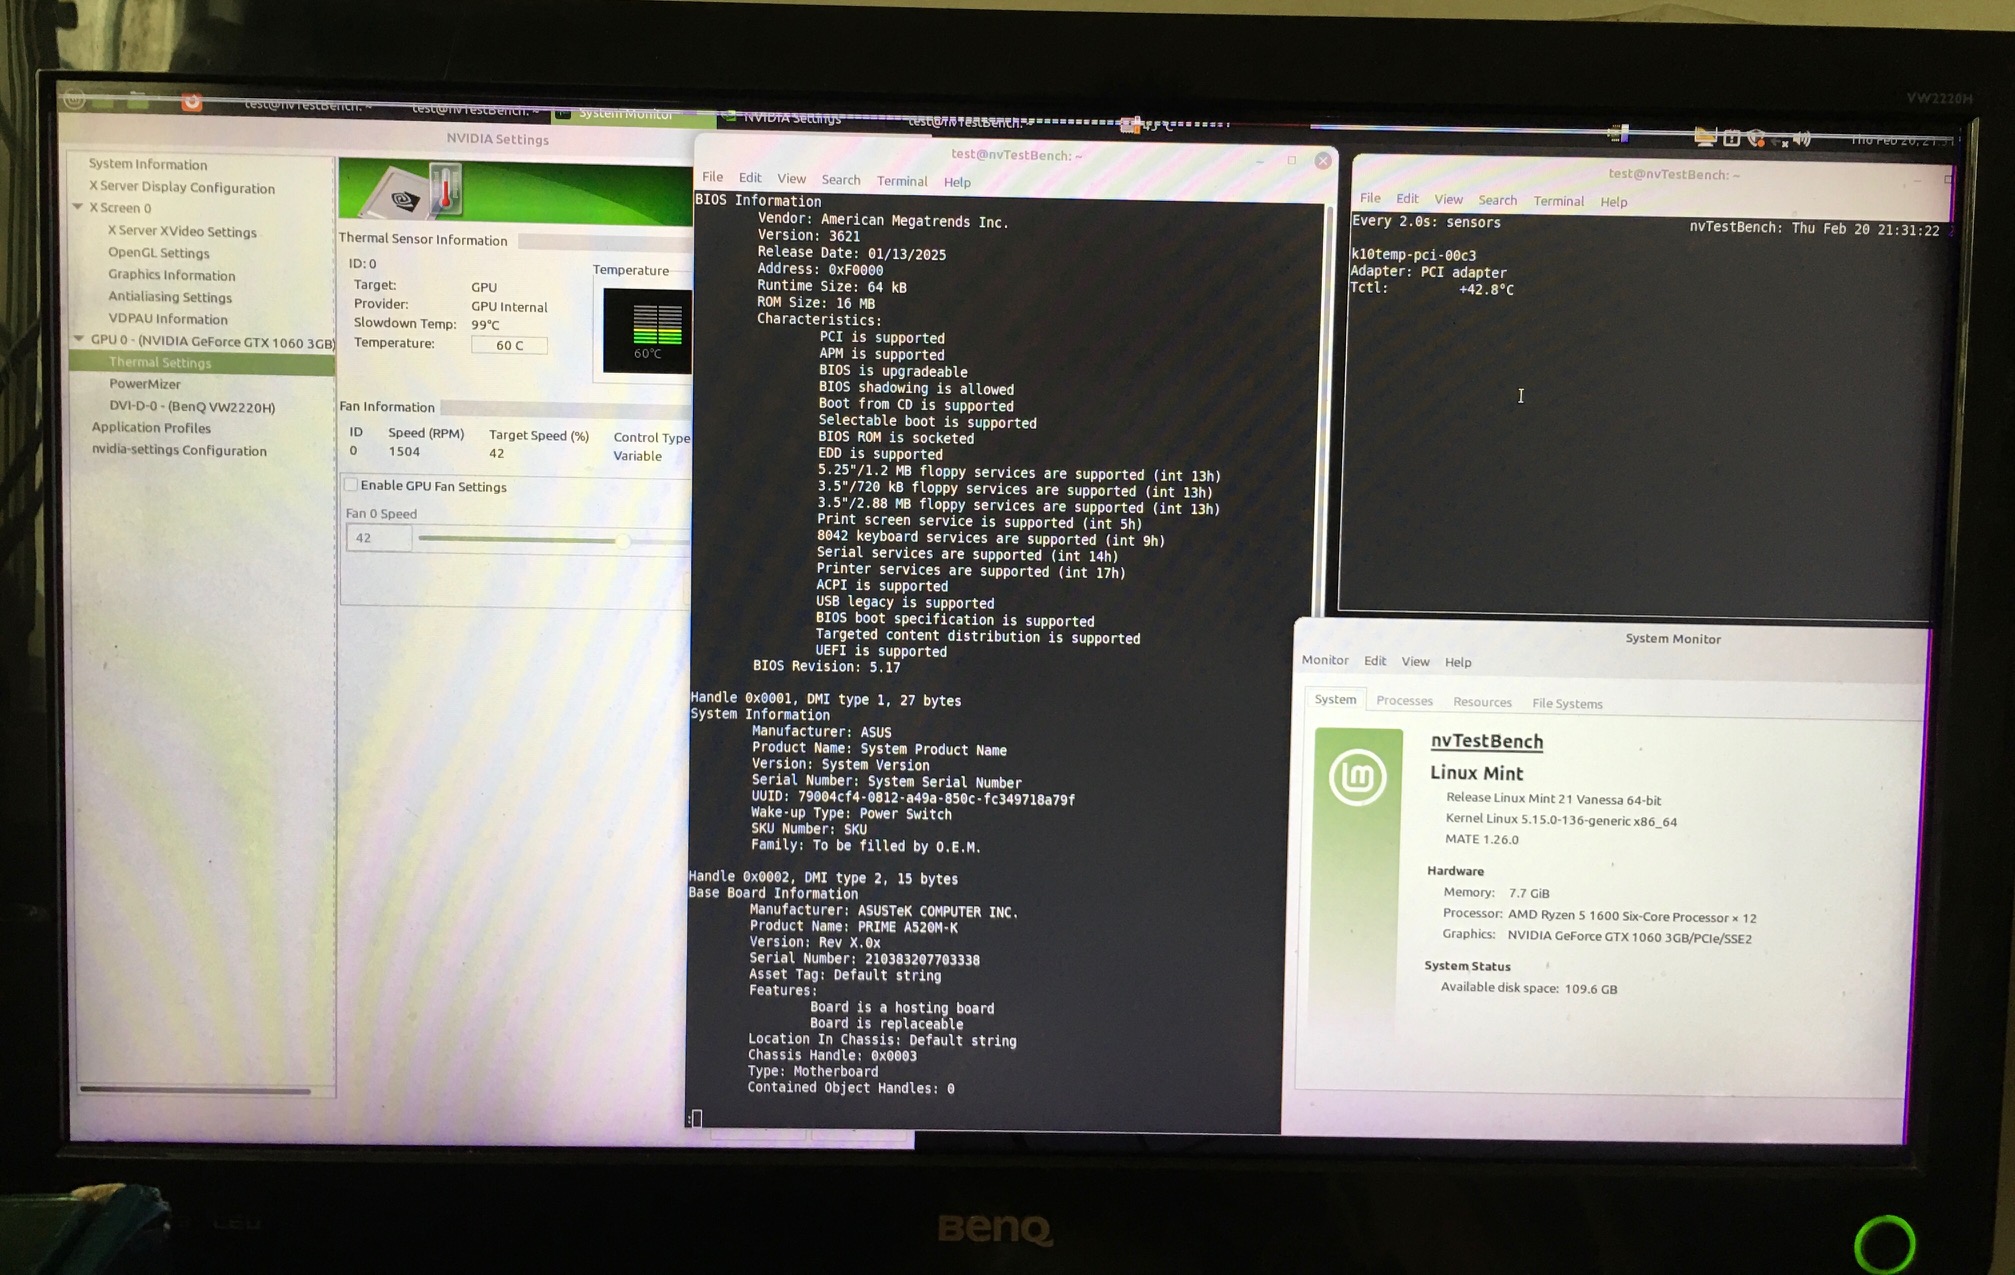Image resolution: width=2015 pixels, height=1275 pixels.
Task: Open the volume speaker tray icon
Action: click(x=1802, y=139)
